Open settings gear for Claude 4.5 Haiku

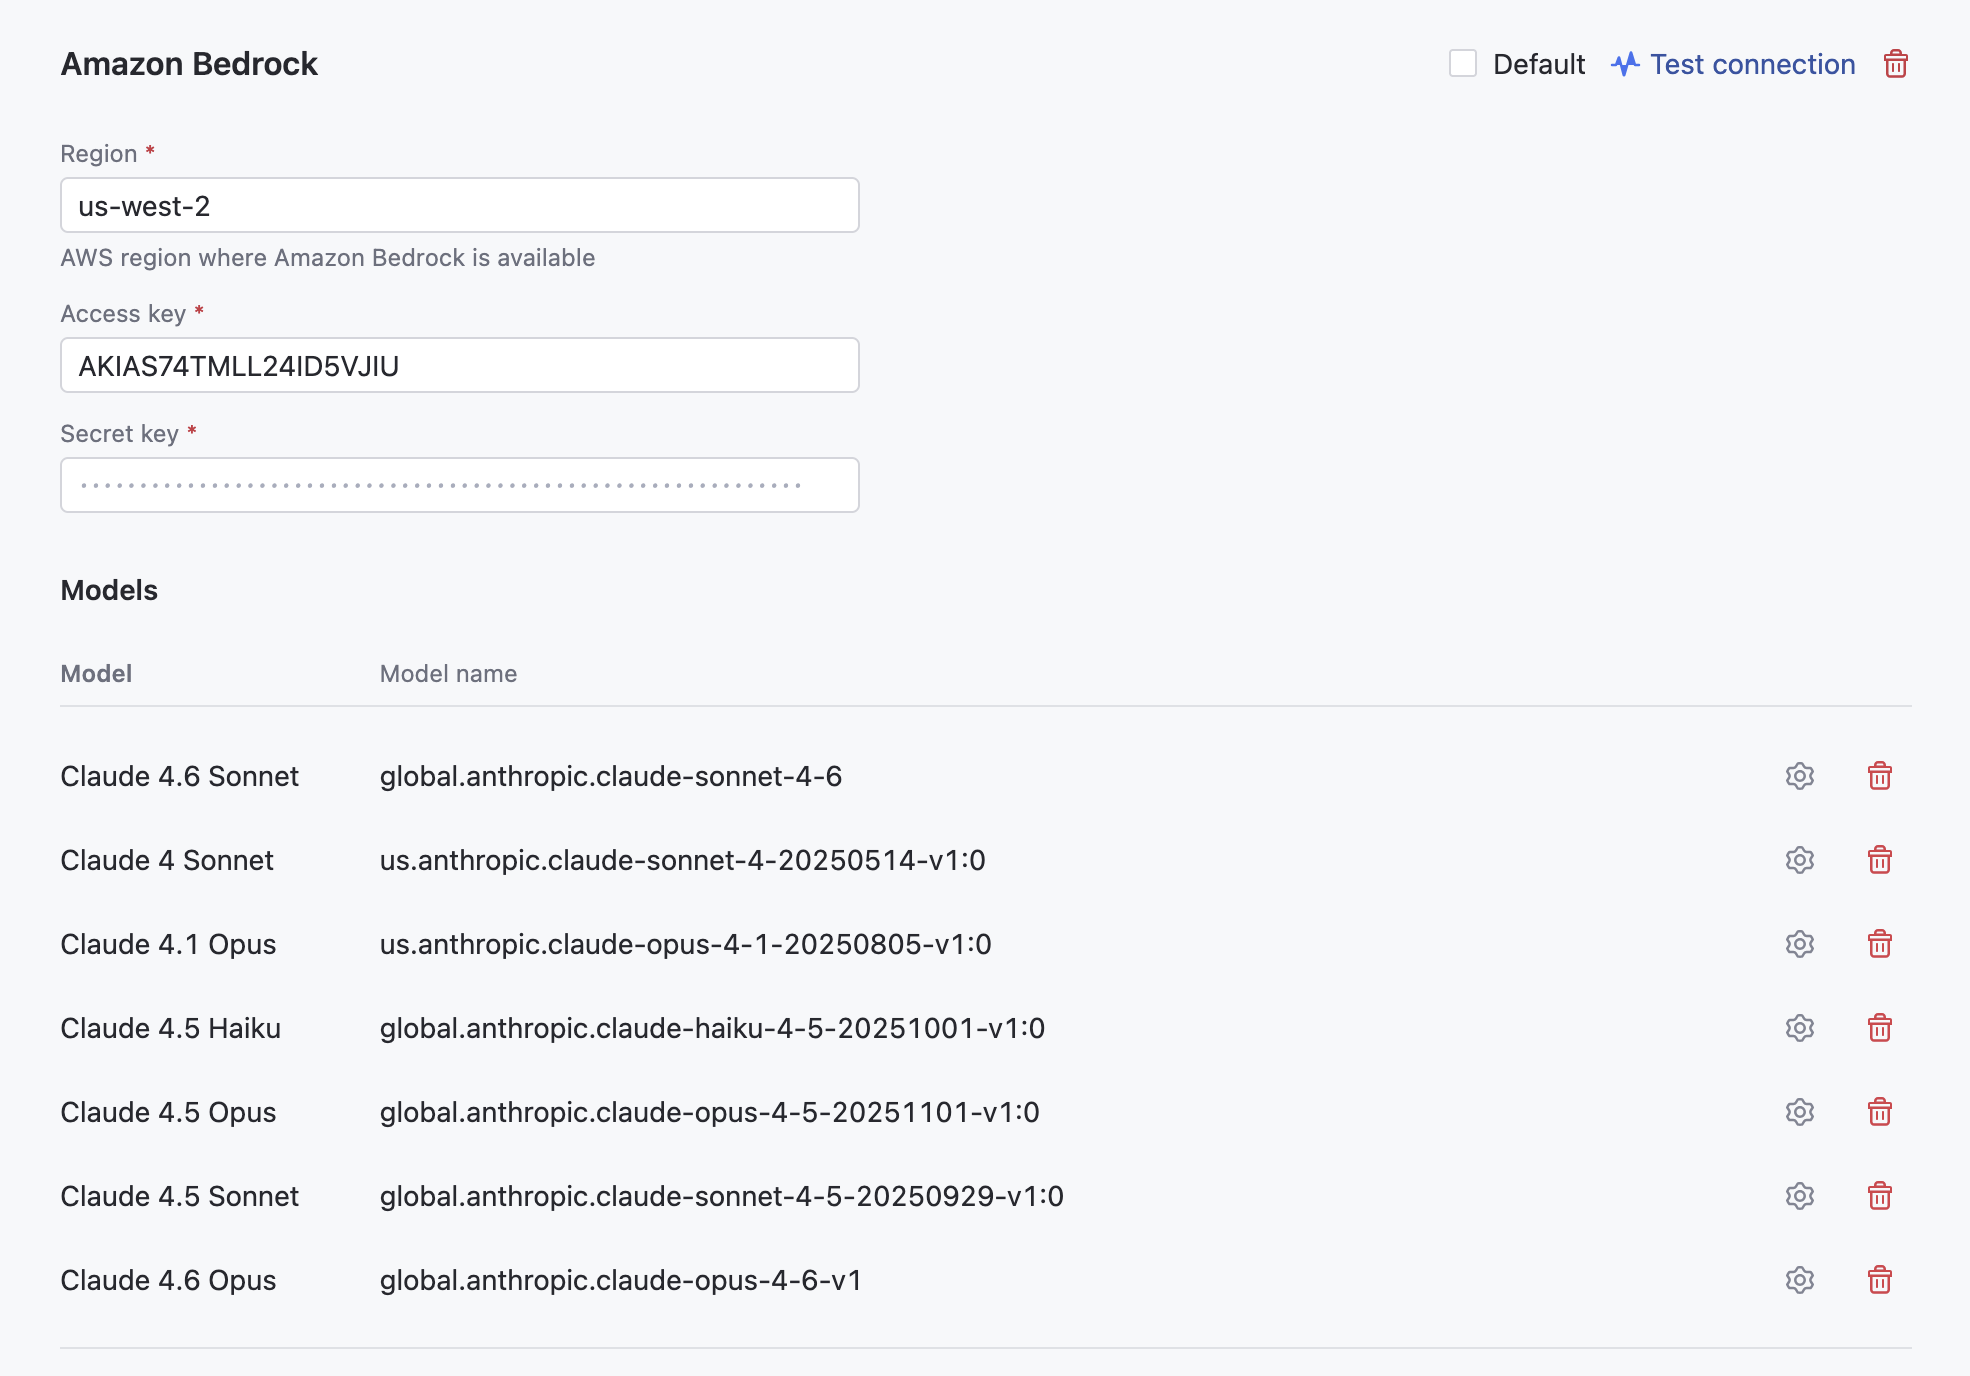click(1799, 1028)
